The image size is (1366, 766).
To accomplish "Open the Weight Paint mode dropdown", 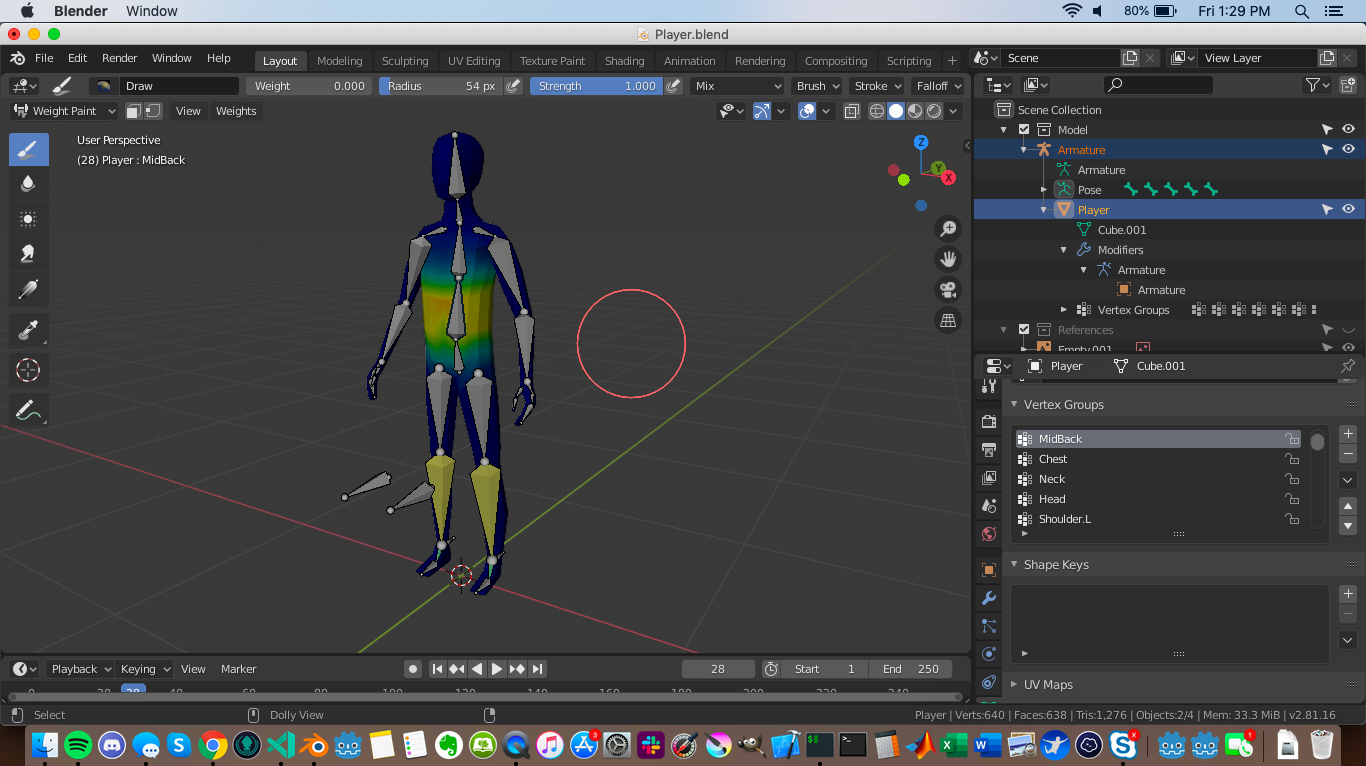I will click(x=64, y=111).
